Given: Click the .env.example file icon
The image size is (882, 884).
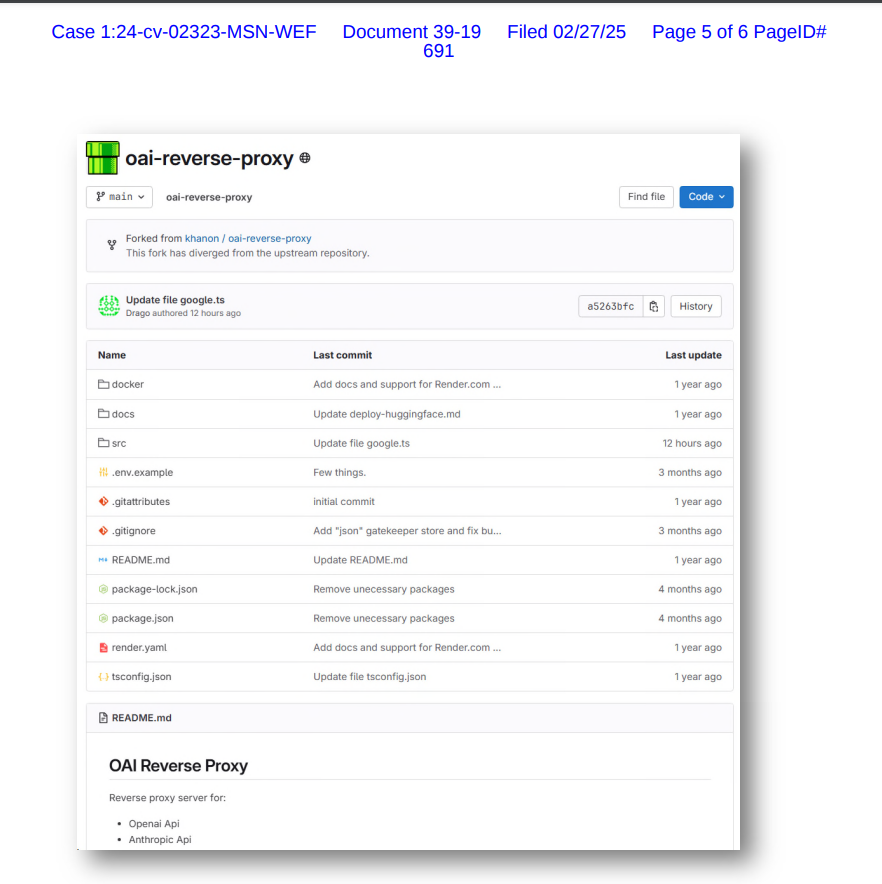Looking at the screenshot, I should click(x=103, y=472).
